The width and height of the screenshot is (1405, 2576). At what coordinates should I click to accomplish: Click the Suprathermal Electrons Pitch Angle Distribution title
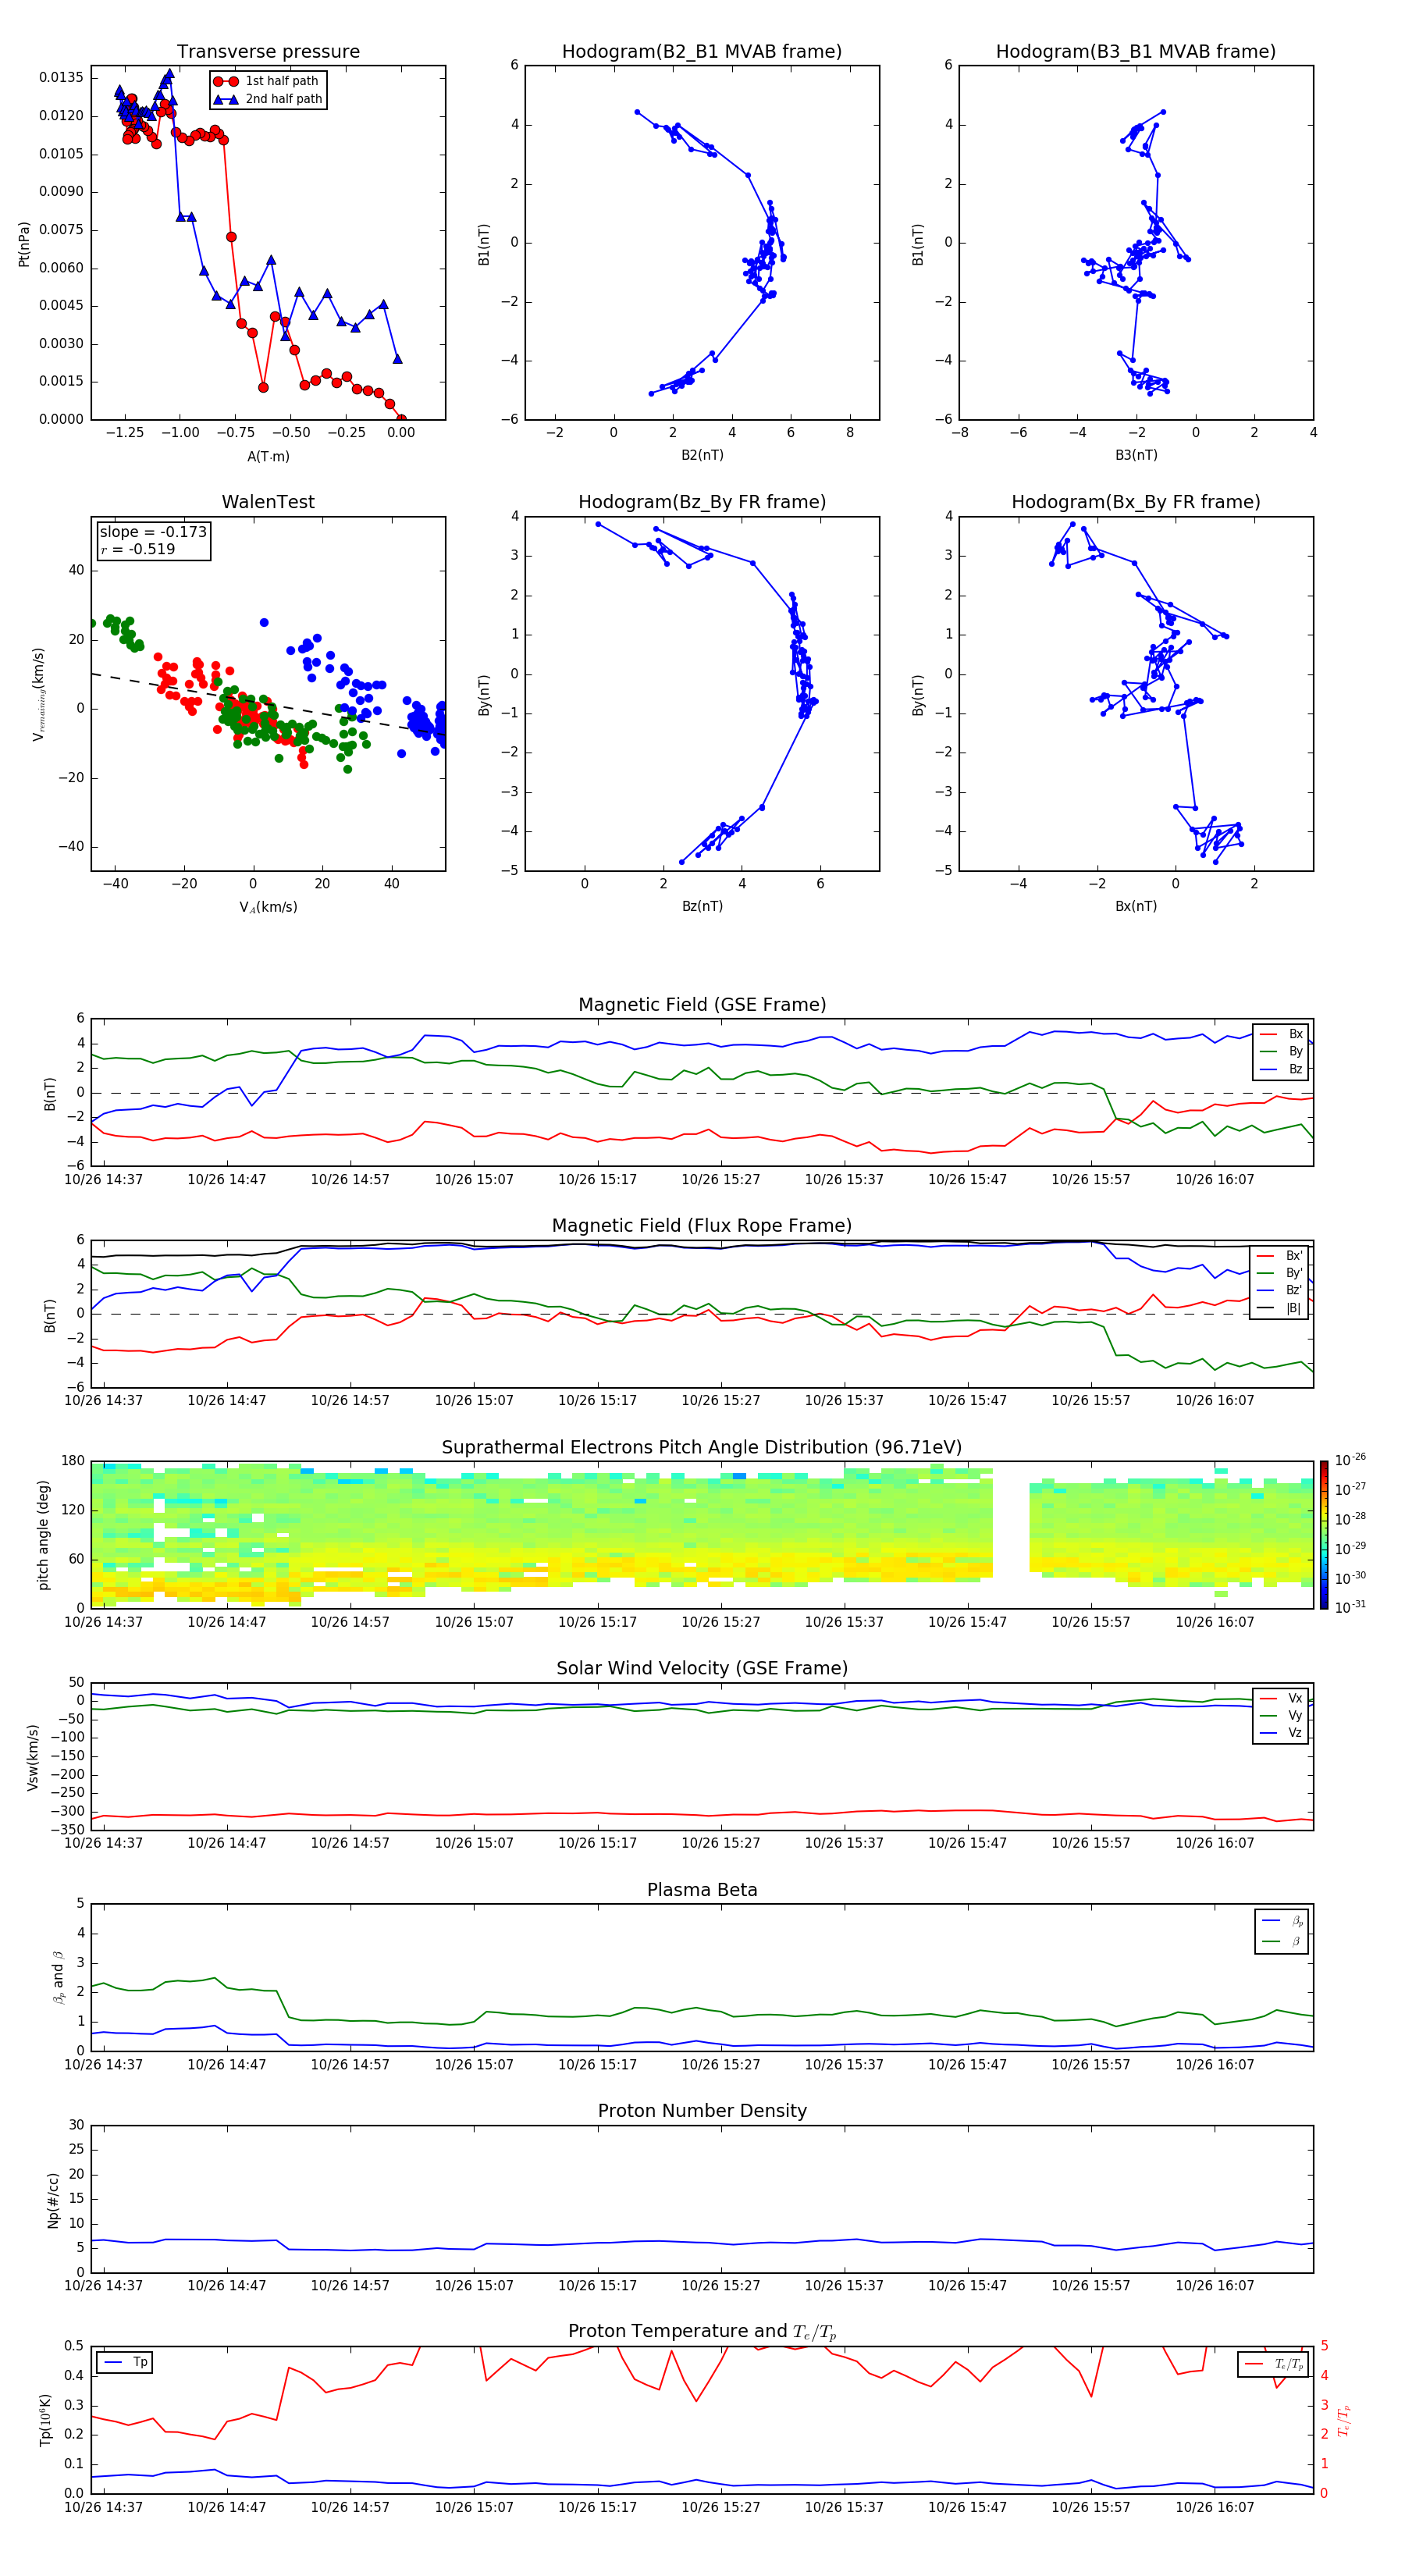click(702, 1448)
